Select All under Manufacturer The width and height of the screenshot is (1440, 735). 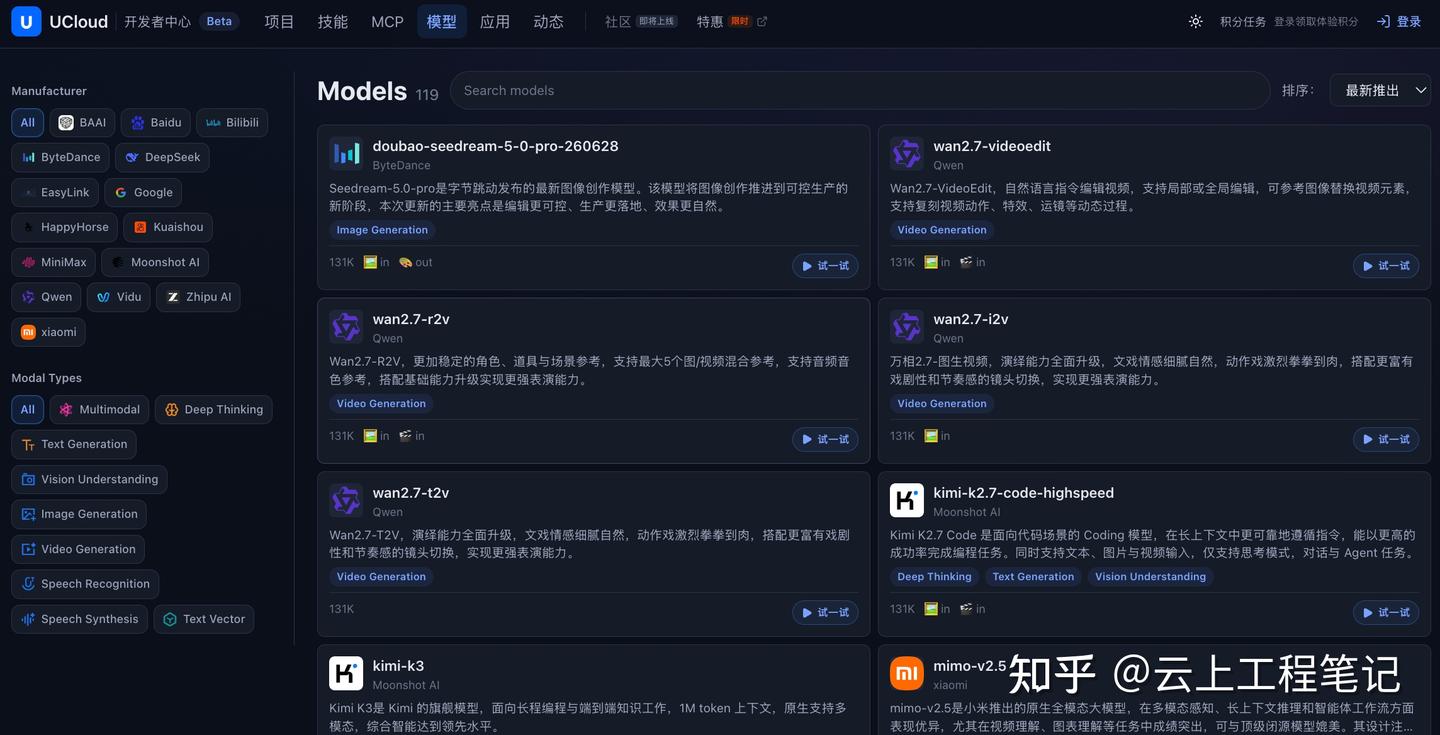pos(27,123)
